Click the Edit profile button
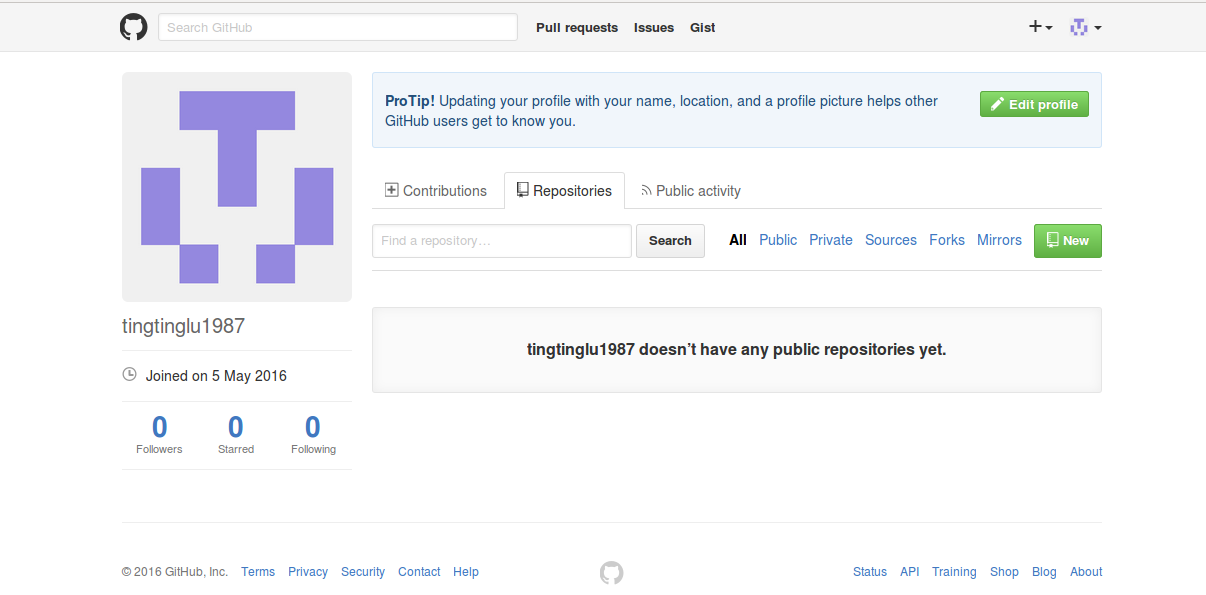 click(x=1034, y=104)
